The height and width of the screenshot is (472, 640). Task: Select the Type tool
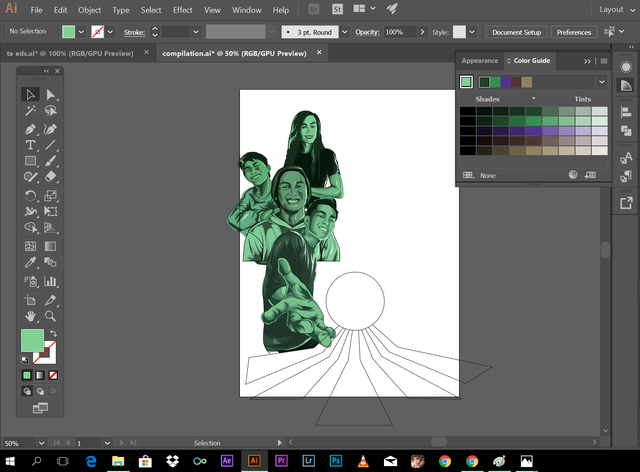(x=30, y=145)
